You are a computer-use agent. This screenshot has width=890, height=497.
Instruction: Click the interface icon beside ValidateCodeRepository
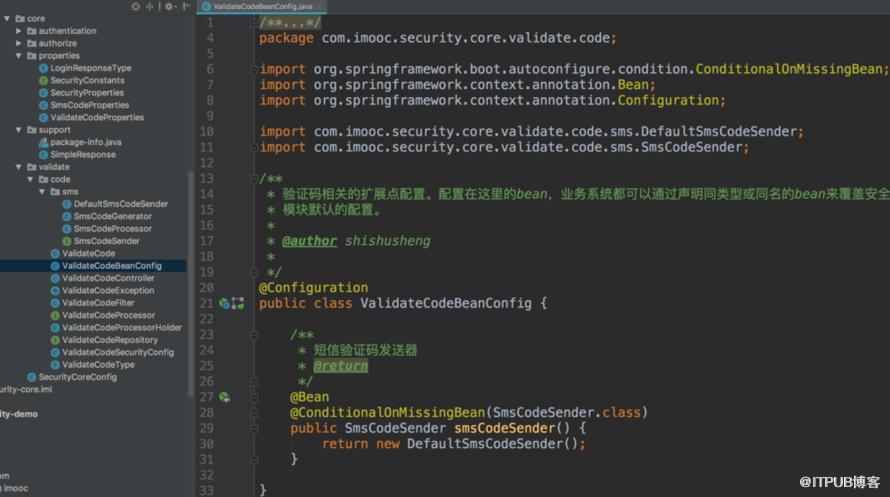pyautogui.click(x=55, y=340)
